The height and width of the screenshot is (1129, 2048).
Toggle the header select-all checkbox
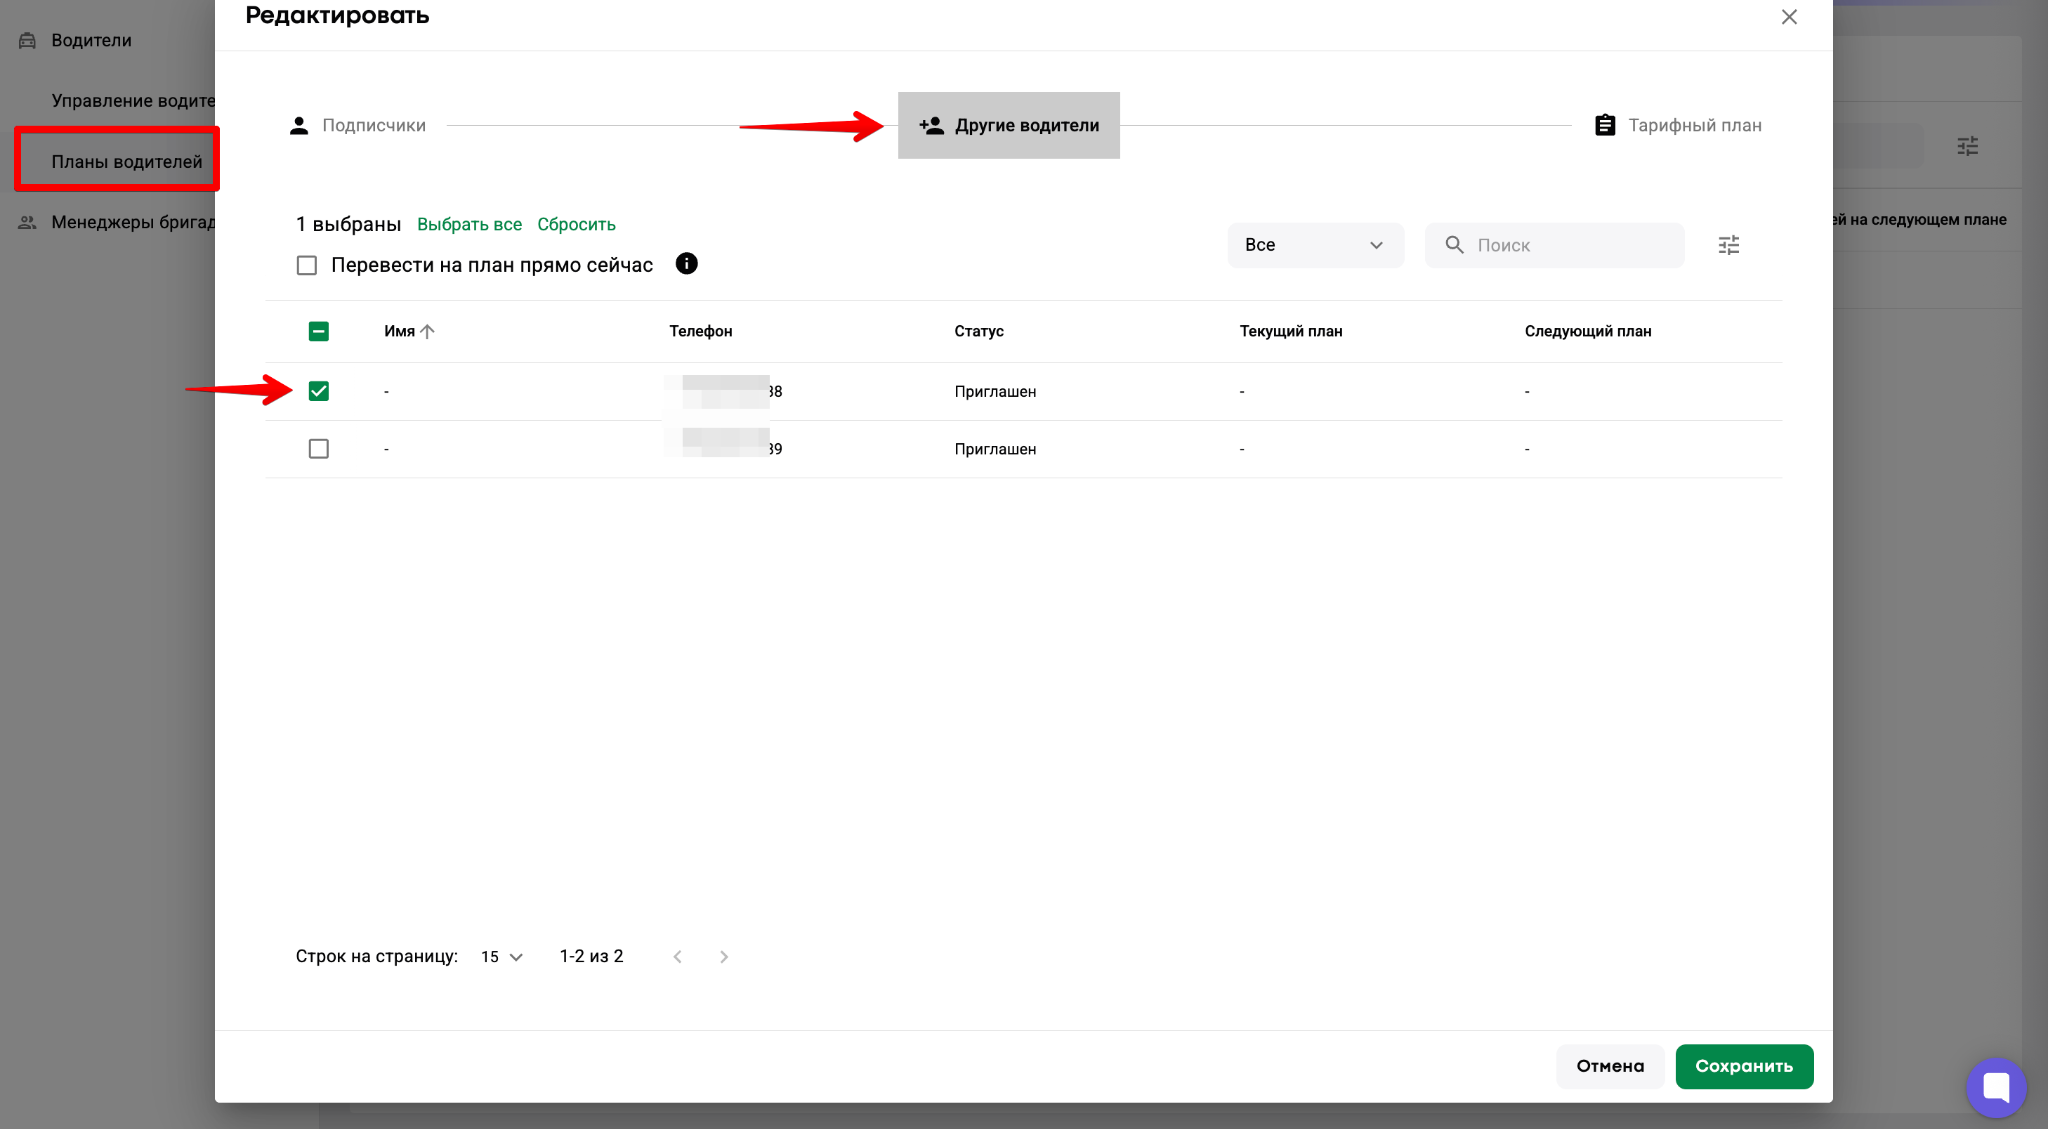click(319, 331)
